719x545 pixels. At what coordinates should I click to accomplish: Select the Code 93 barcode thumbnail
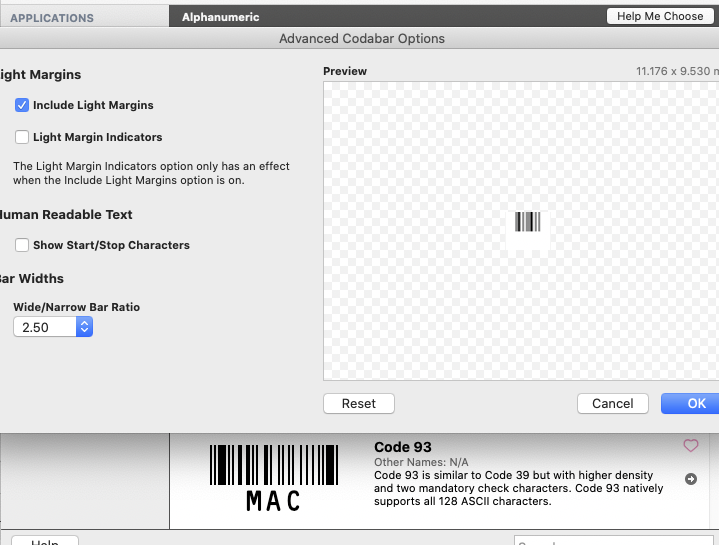[274, 478]
